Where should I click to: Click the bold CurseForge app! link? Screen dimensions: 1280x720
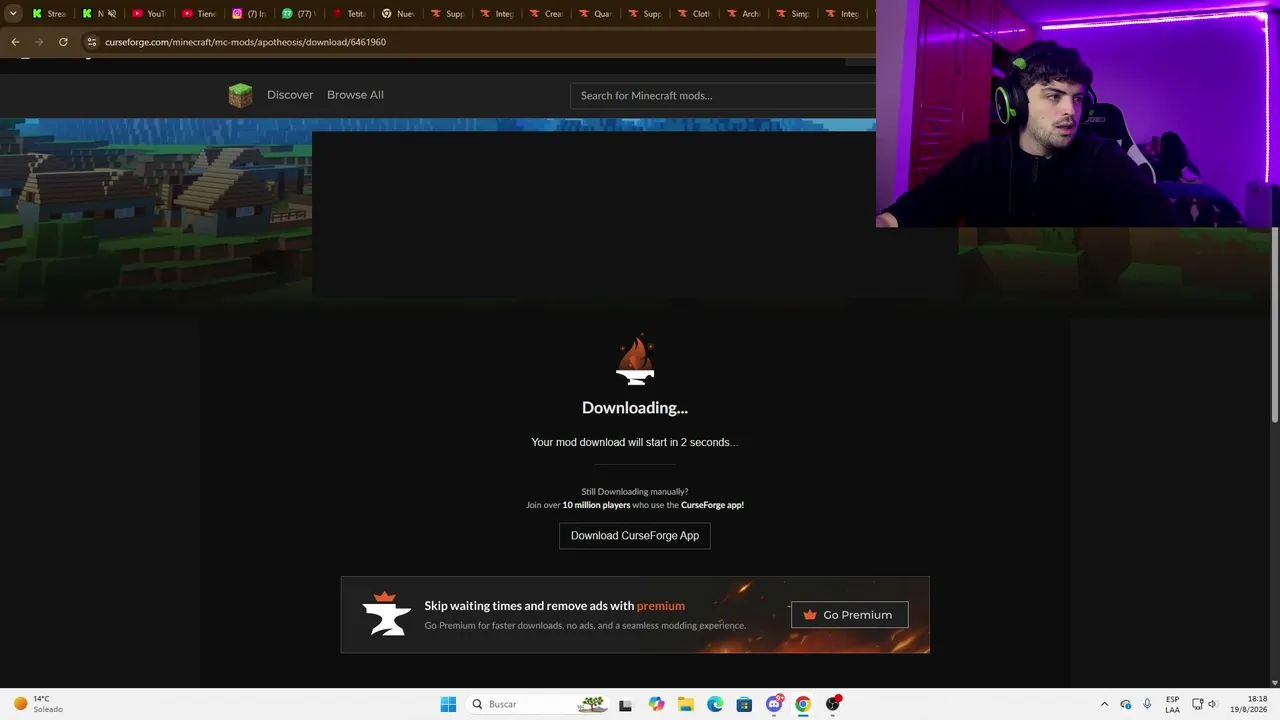click(x=712, y=505)
